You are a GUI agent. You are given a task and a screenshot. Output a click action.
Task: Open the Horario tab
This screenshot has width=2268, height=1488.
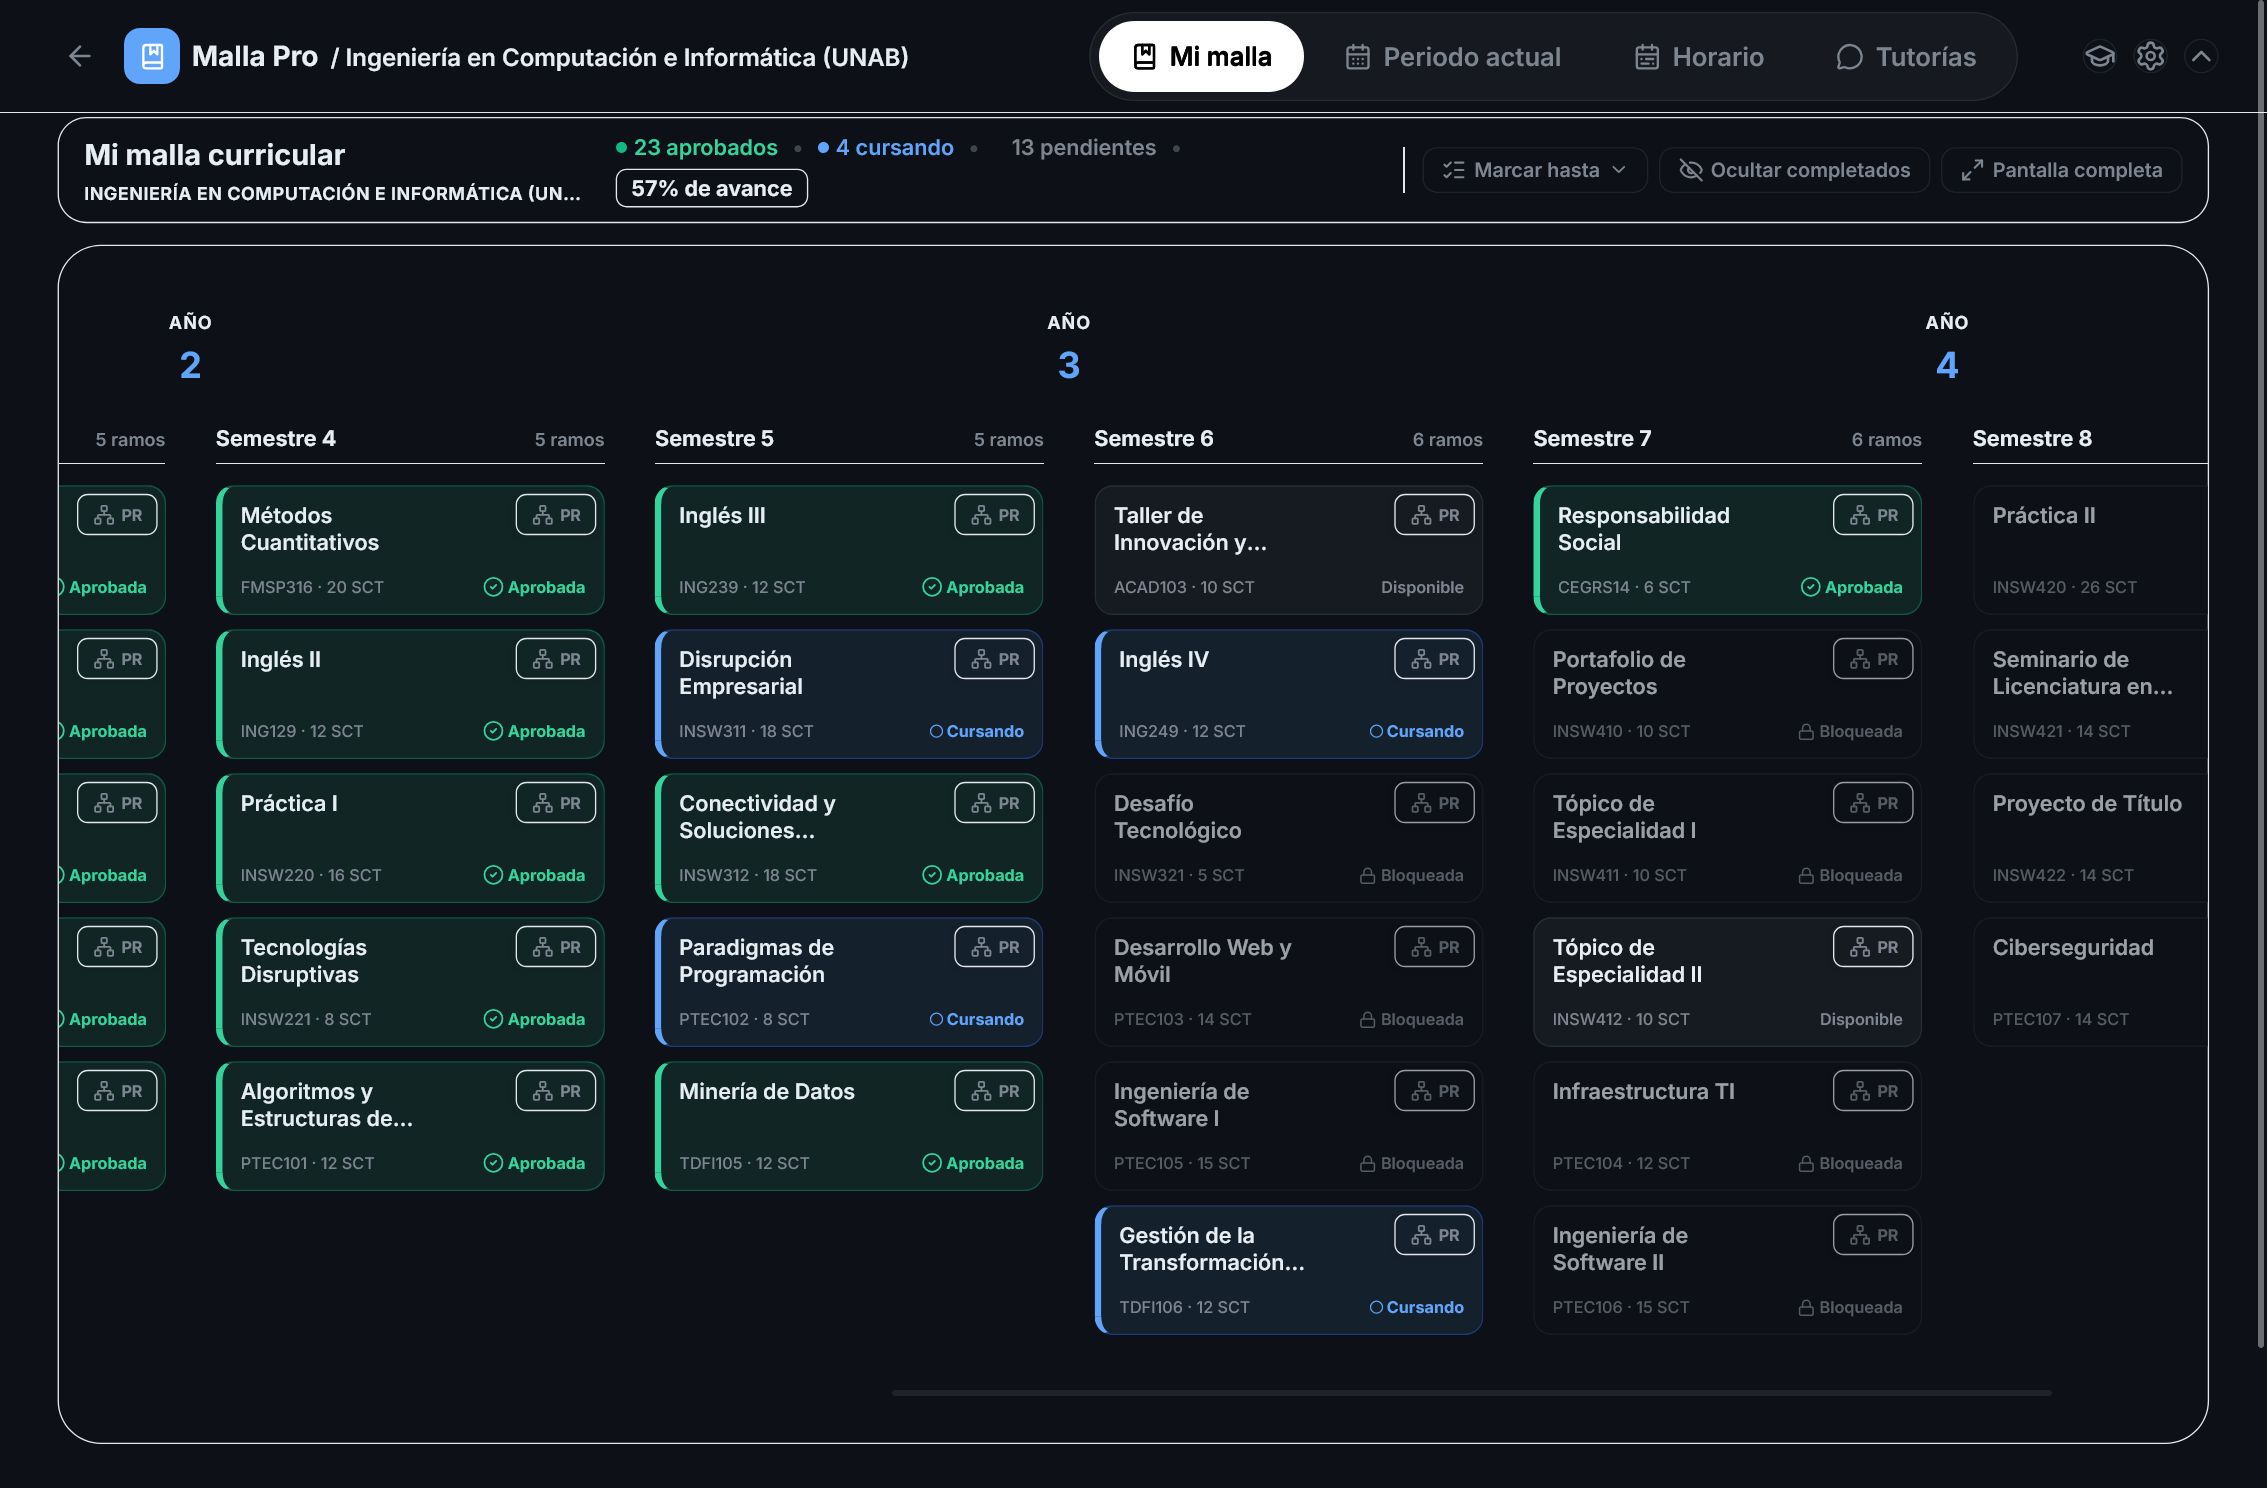1699,57
